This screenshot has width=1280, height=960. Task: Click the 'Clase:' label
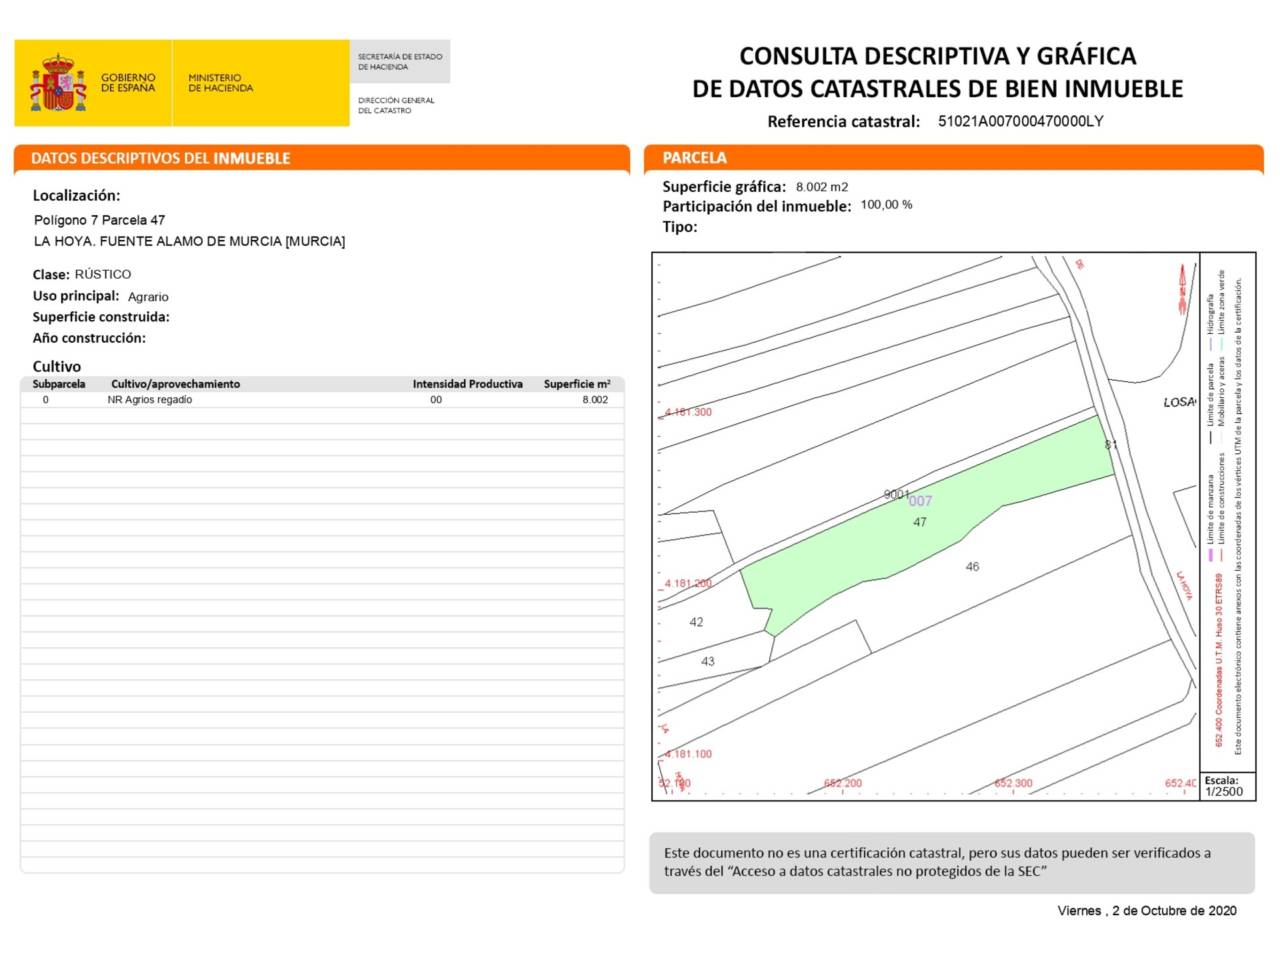[51, 274]
